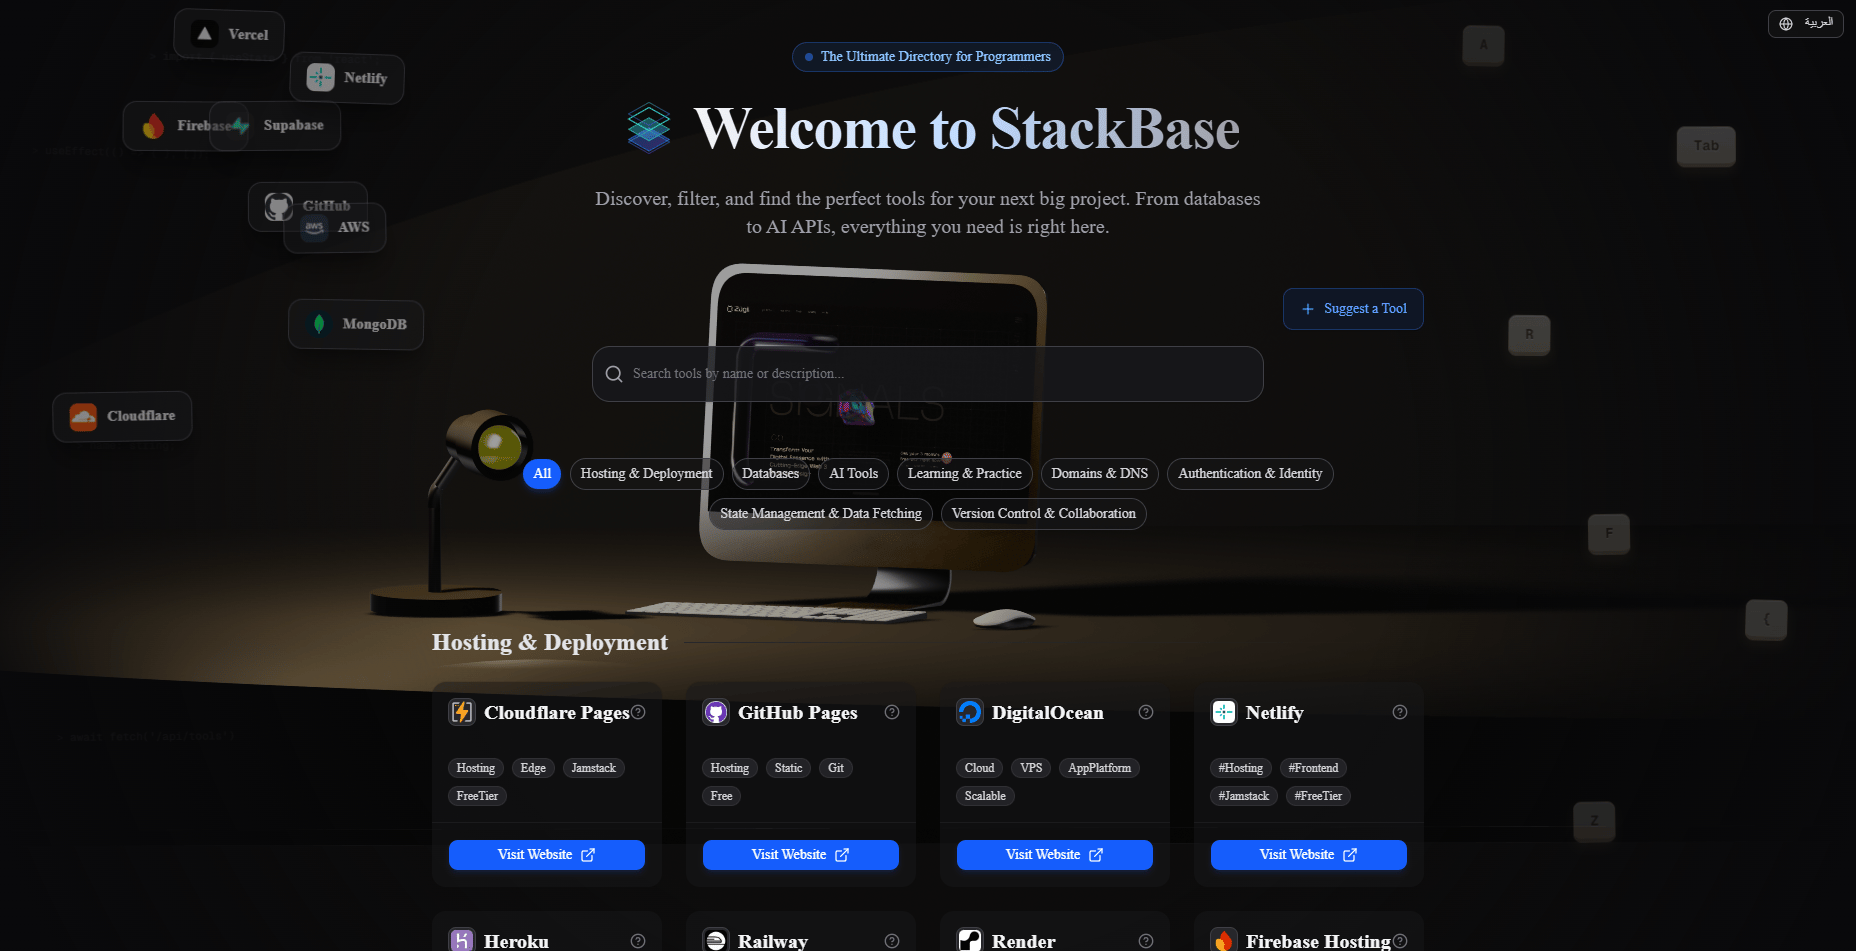Screen dimensions: 1856x951
Task: Click the GitHub Pages card logo
Action: click(715, 712)
